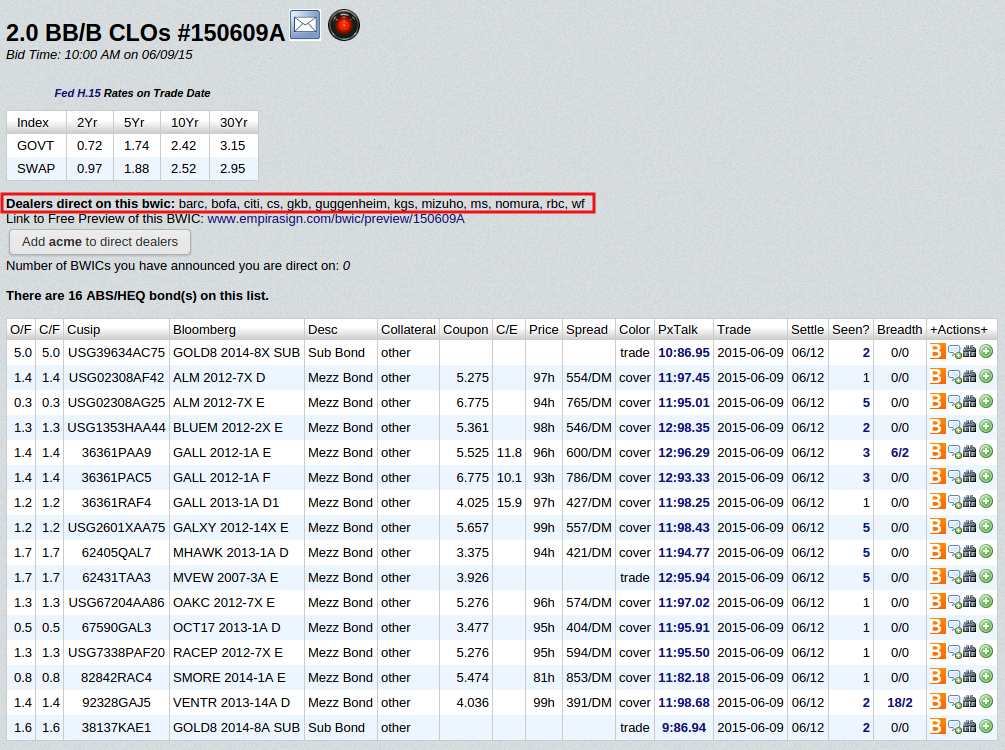
Task: Click the red HAL eye icon
Action: coord(344,25)
